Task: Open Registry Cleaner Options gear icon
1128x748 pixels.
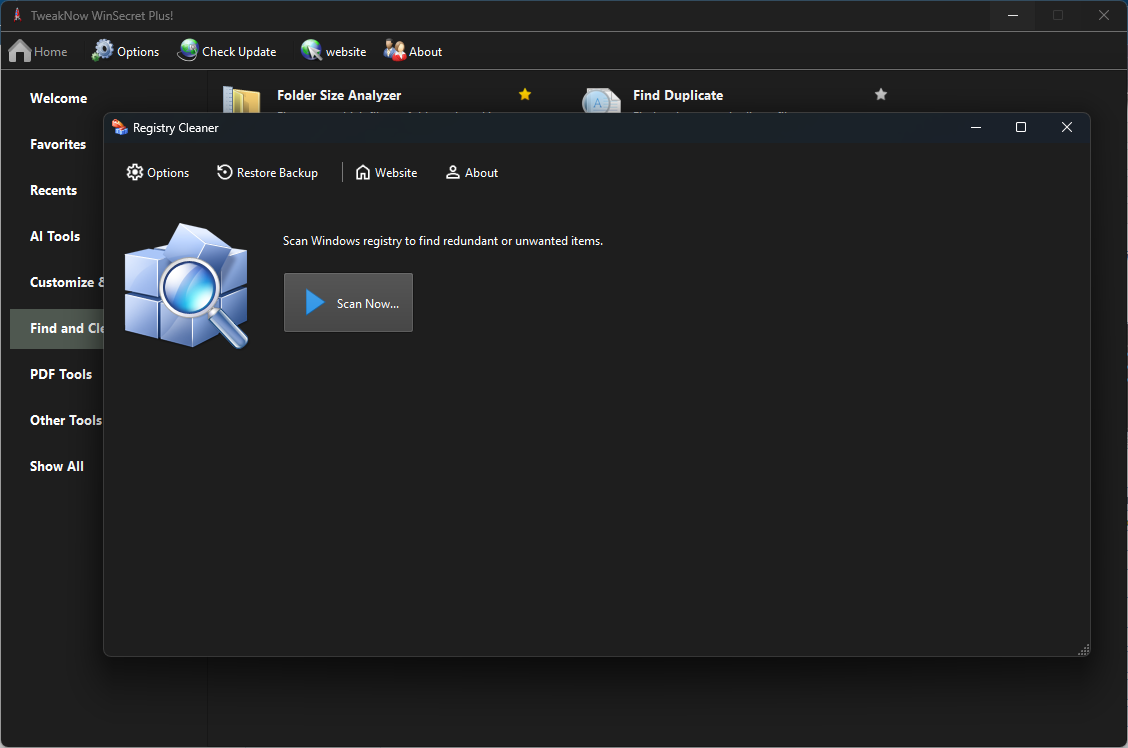Action: point(135,173)
